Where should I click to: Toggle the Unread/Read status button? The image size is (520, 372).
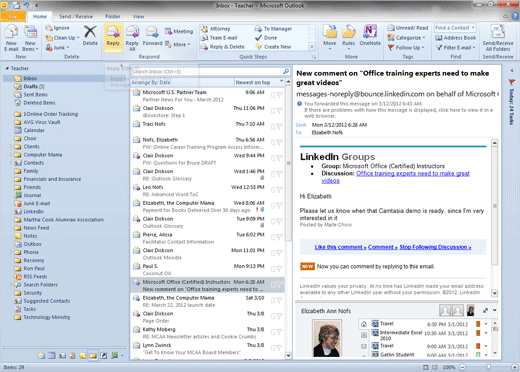point(407,28)
